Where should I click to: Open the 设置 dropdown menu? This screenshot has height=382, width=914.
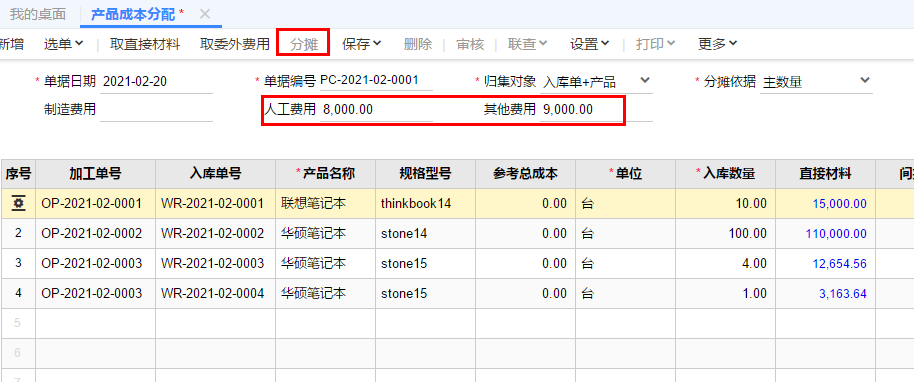590,44
